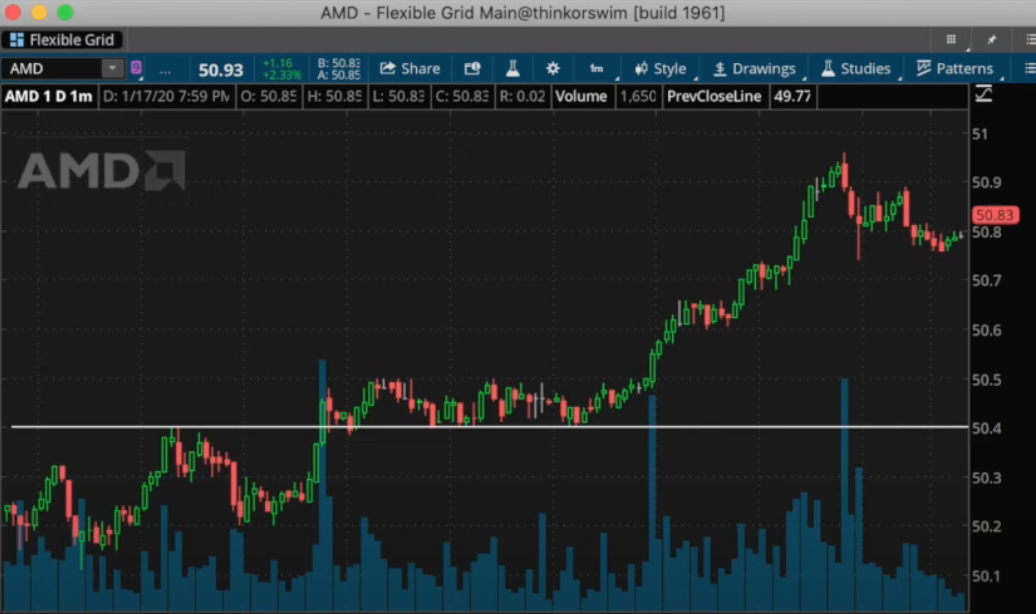Maximize the window with green button
1036x614 pixels.
click(x=65, y=12)
